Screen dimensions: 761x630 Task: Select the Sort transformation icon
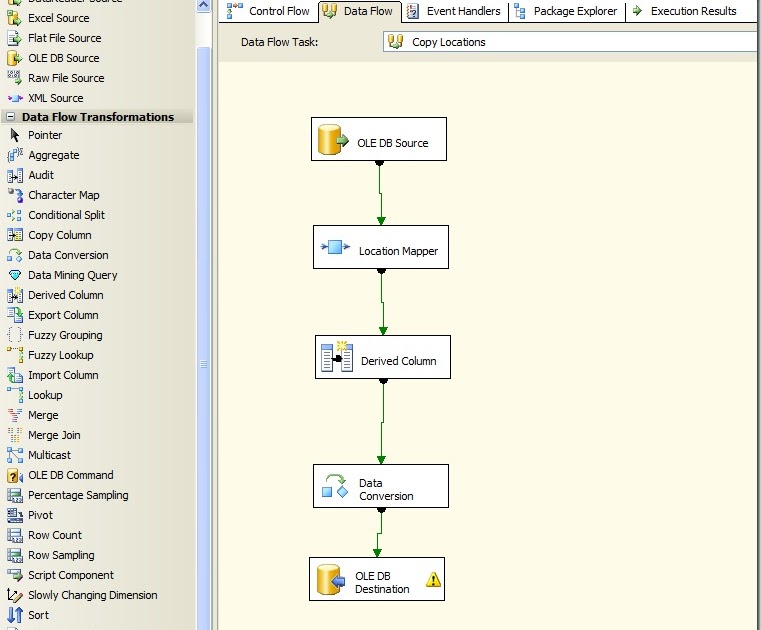(14, 615)
